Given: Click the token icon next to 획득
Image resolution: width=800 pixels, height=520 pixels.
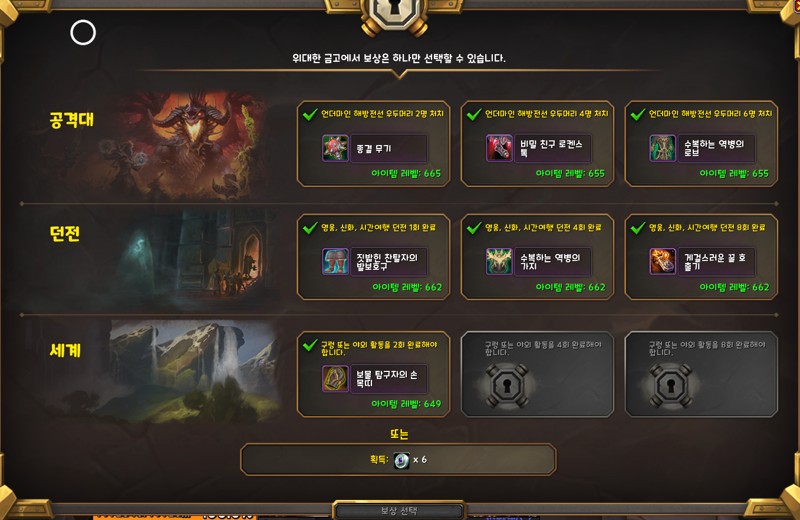Looking at the screenshot, I should pos(402,460).
